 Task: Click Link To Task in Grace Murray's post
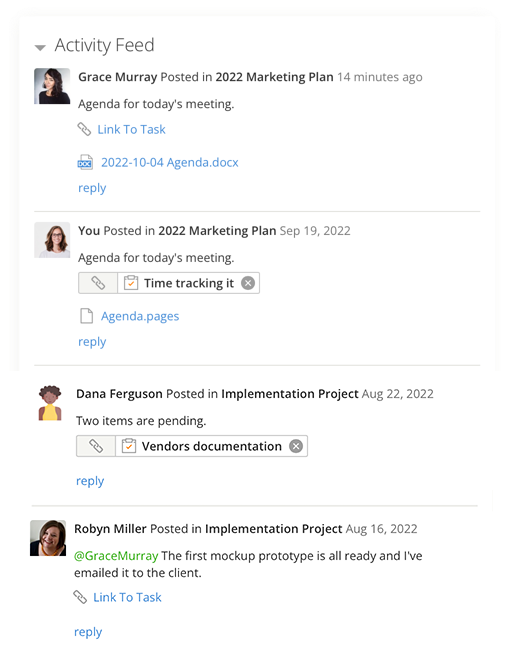click(x=131, y=129)
